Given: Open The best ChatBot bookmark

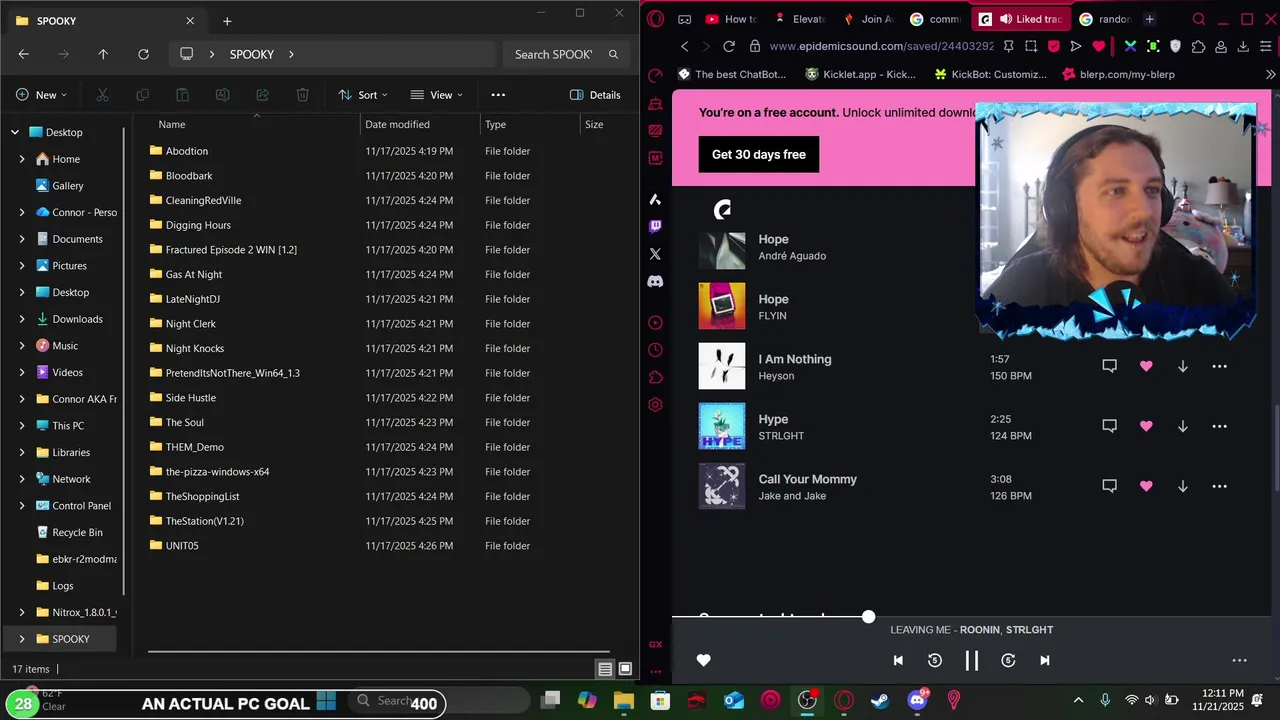Looking at the screenshot, I should (x=732, y=74).
